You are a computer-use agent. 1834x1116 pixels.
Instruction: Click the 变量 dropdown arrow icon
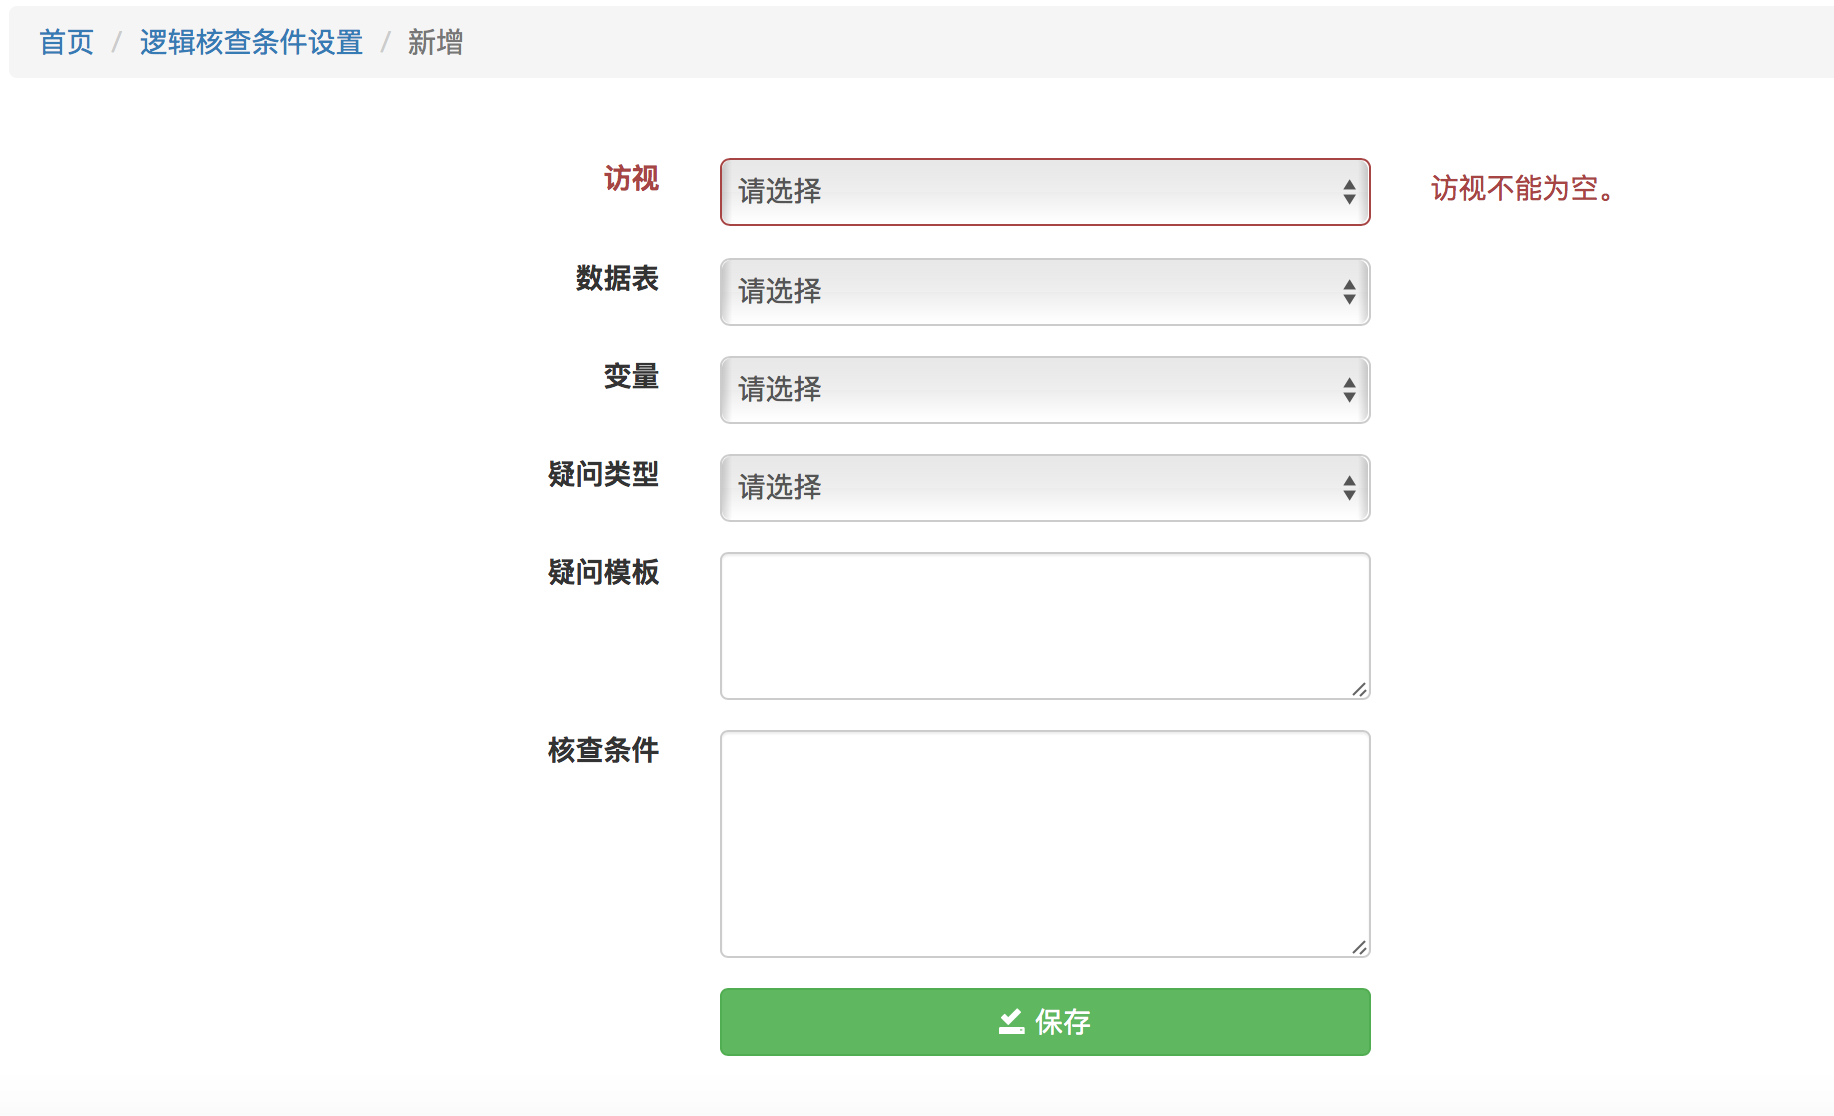[1349, 390]
